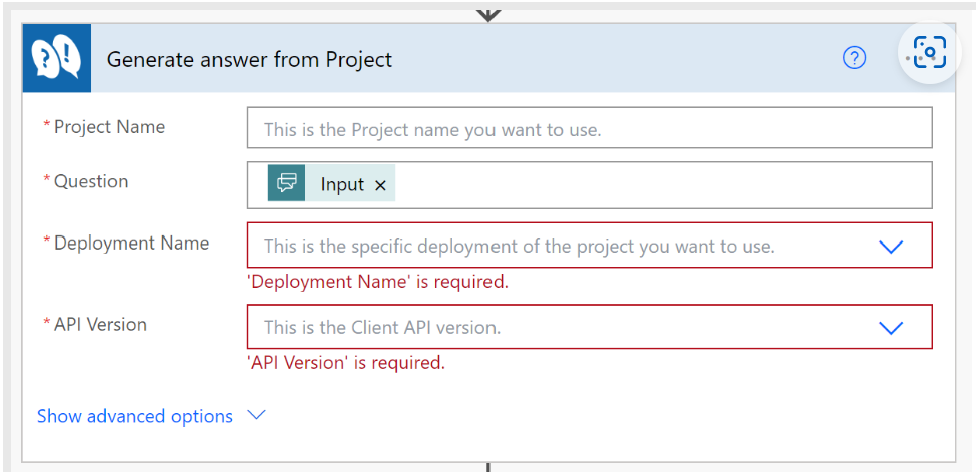Click the Project Name label
Screen dimensions: 976x472
(x=109, y=127)
